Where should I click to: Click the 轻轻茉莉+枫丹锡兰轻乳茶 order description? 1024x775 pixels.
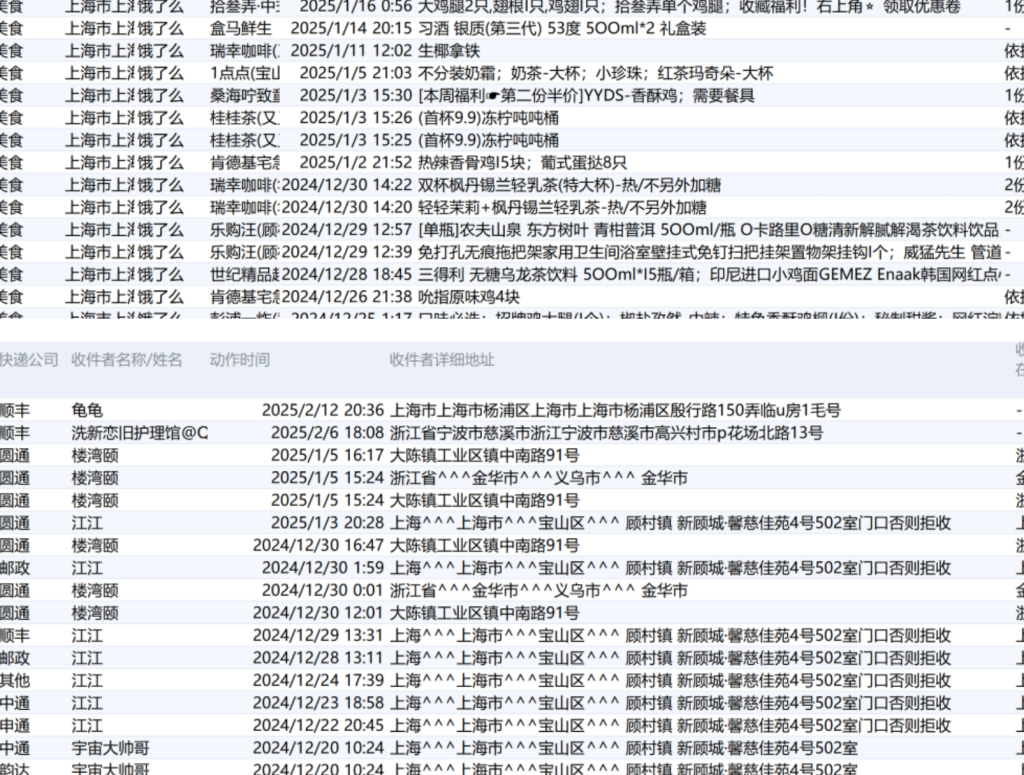point(562,208)
